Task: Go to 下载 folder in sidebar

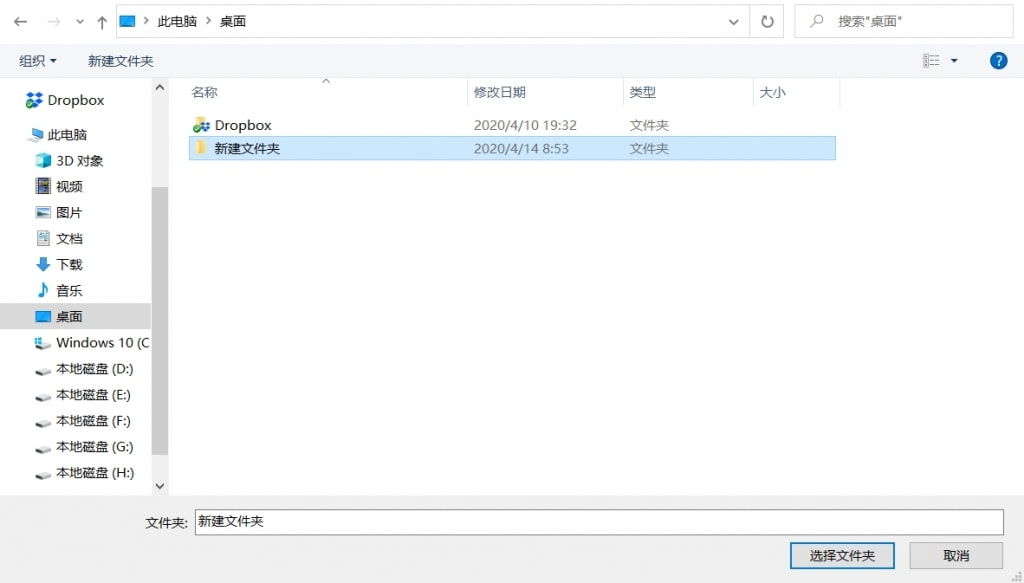Action: click(x=69, y=264)
